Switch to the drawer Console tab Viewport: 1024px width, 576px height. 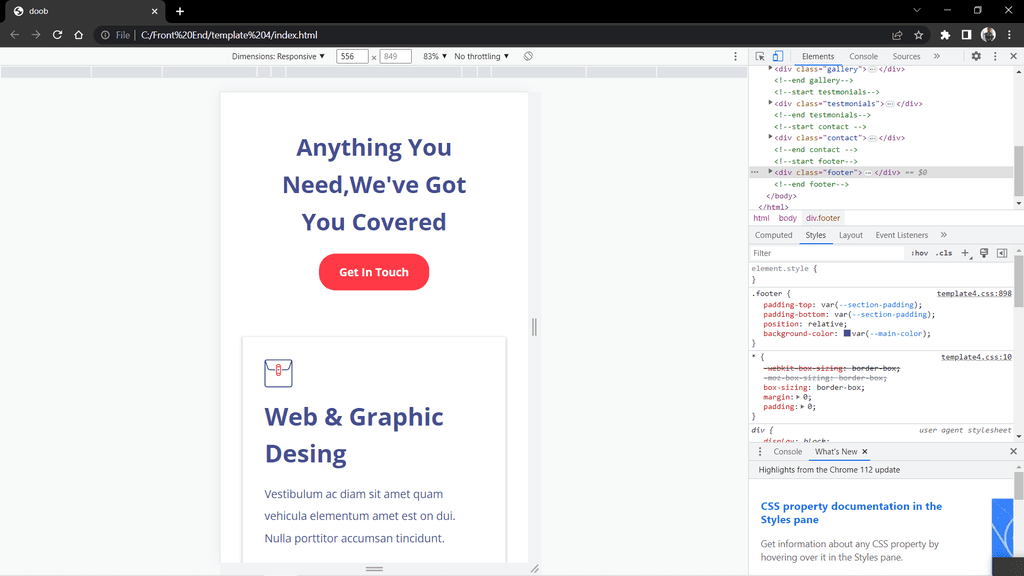[788, 452]
